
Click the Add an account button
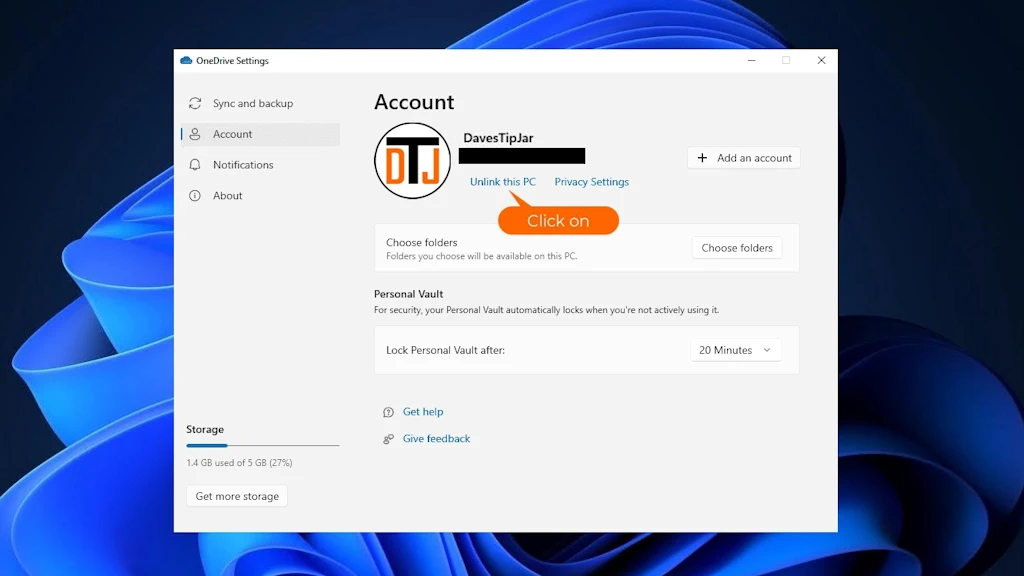tap(744, 157)
